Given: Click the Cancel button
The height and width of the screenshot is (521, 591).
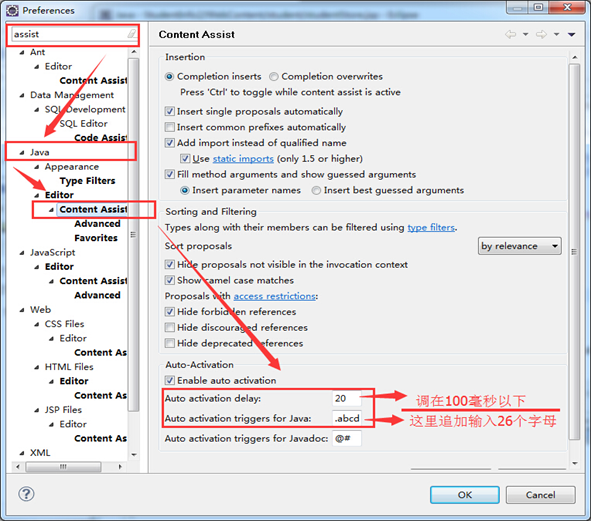Looking at the screenshot, I should tap(540, 495).
